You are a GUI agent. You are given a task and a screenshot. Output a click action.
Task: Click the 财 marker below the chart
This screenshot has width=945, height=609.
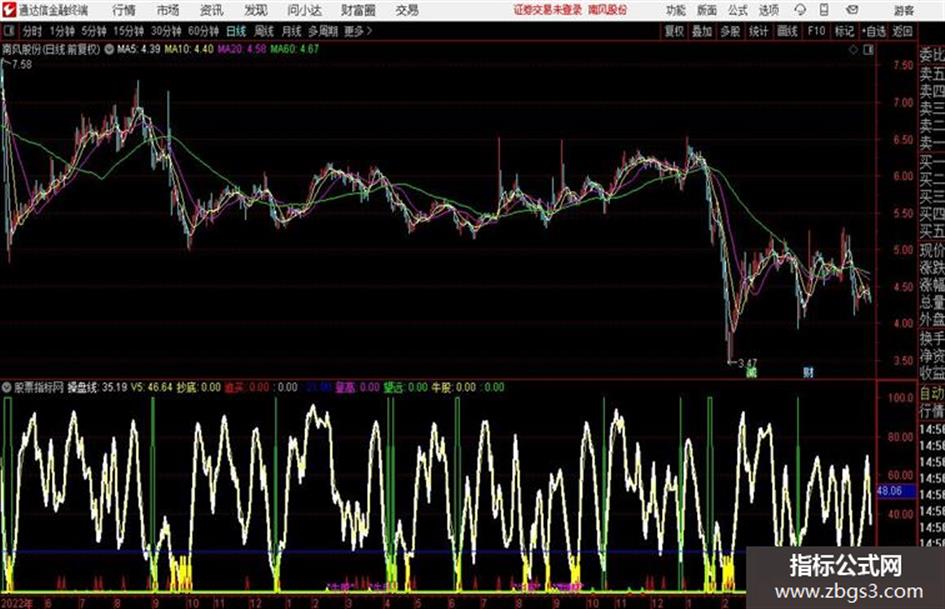808,373
